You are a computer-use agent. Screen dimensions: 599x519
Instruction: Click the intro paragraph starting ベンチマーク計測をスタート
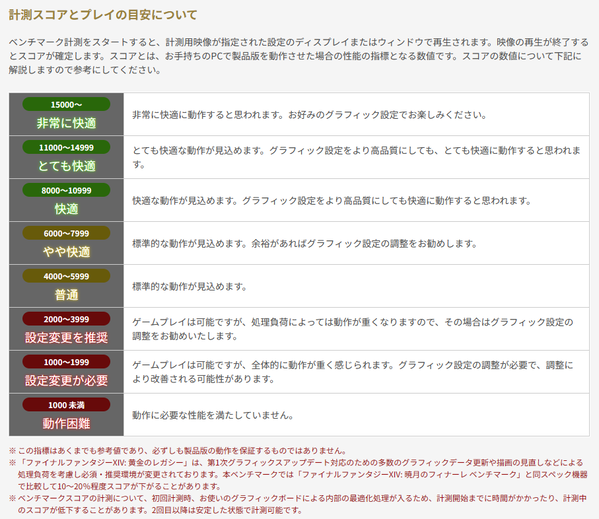(x=299, y=56)
